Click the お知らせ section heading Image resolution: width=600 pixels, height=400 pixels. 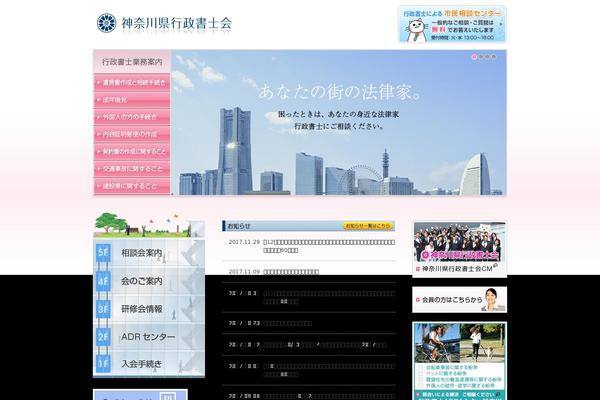(x=239, y=226)
